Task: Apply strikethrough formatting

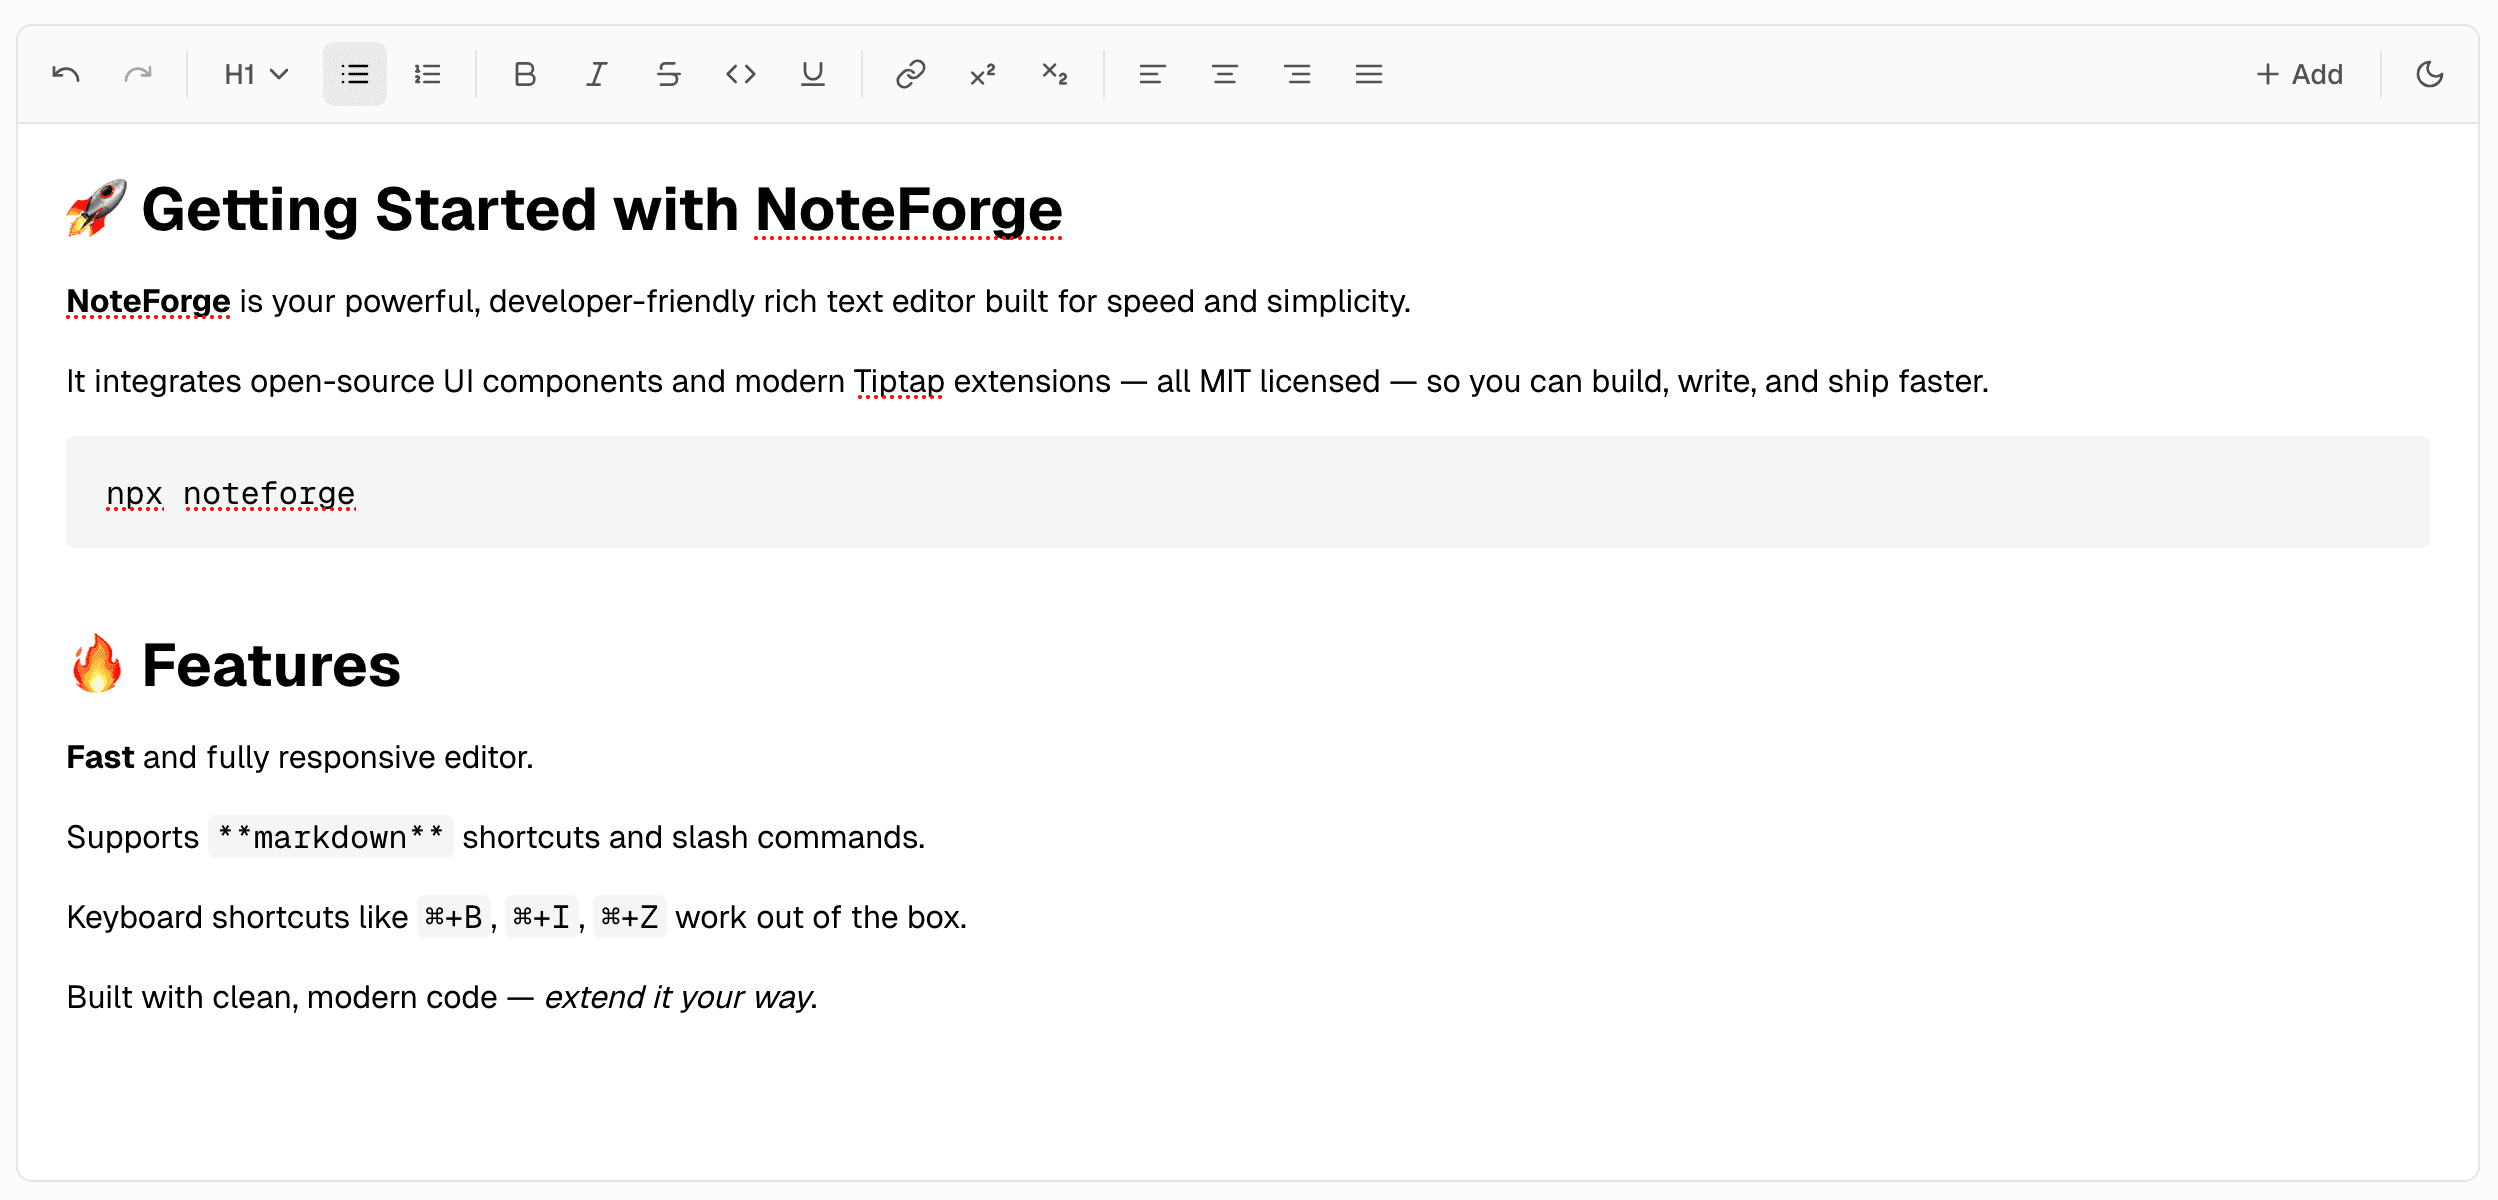Action: click(x=669, y=74)
